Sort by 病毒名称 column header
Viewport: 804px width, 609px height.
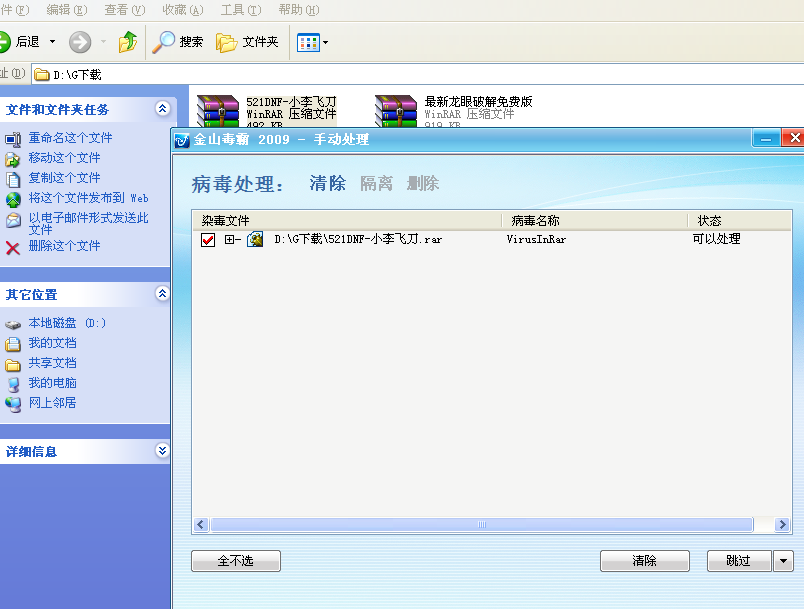(594, 220)
